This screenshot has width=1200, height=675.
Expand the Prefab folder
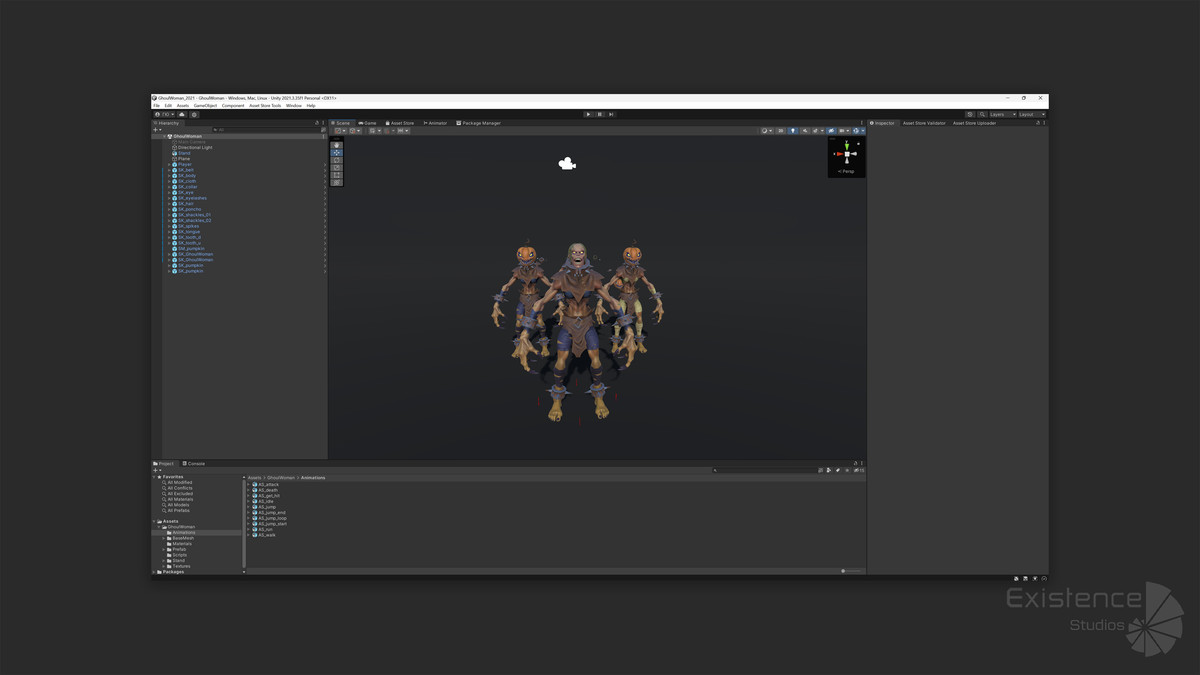click(x=164, y=549)
